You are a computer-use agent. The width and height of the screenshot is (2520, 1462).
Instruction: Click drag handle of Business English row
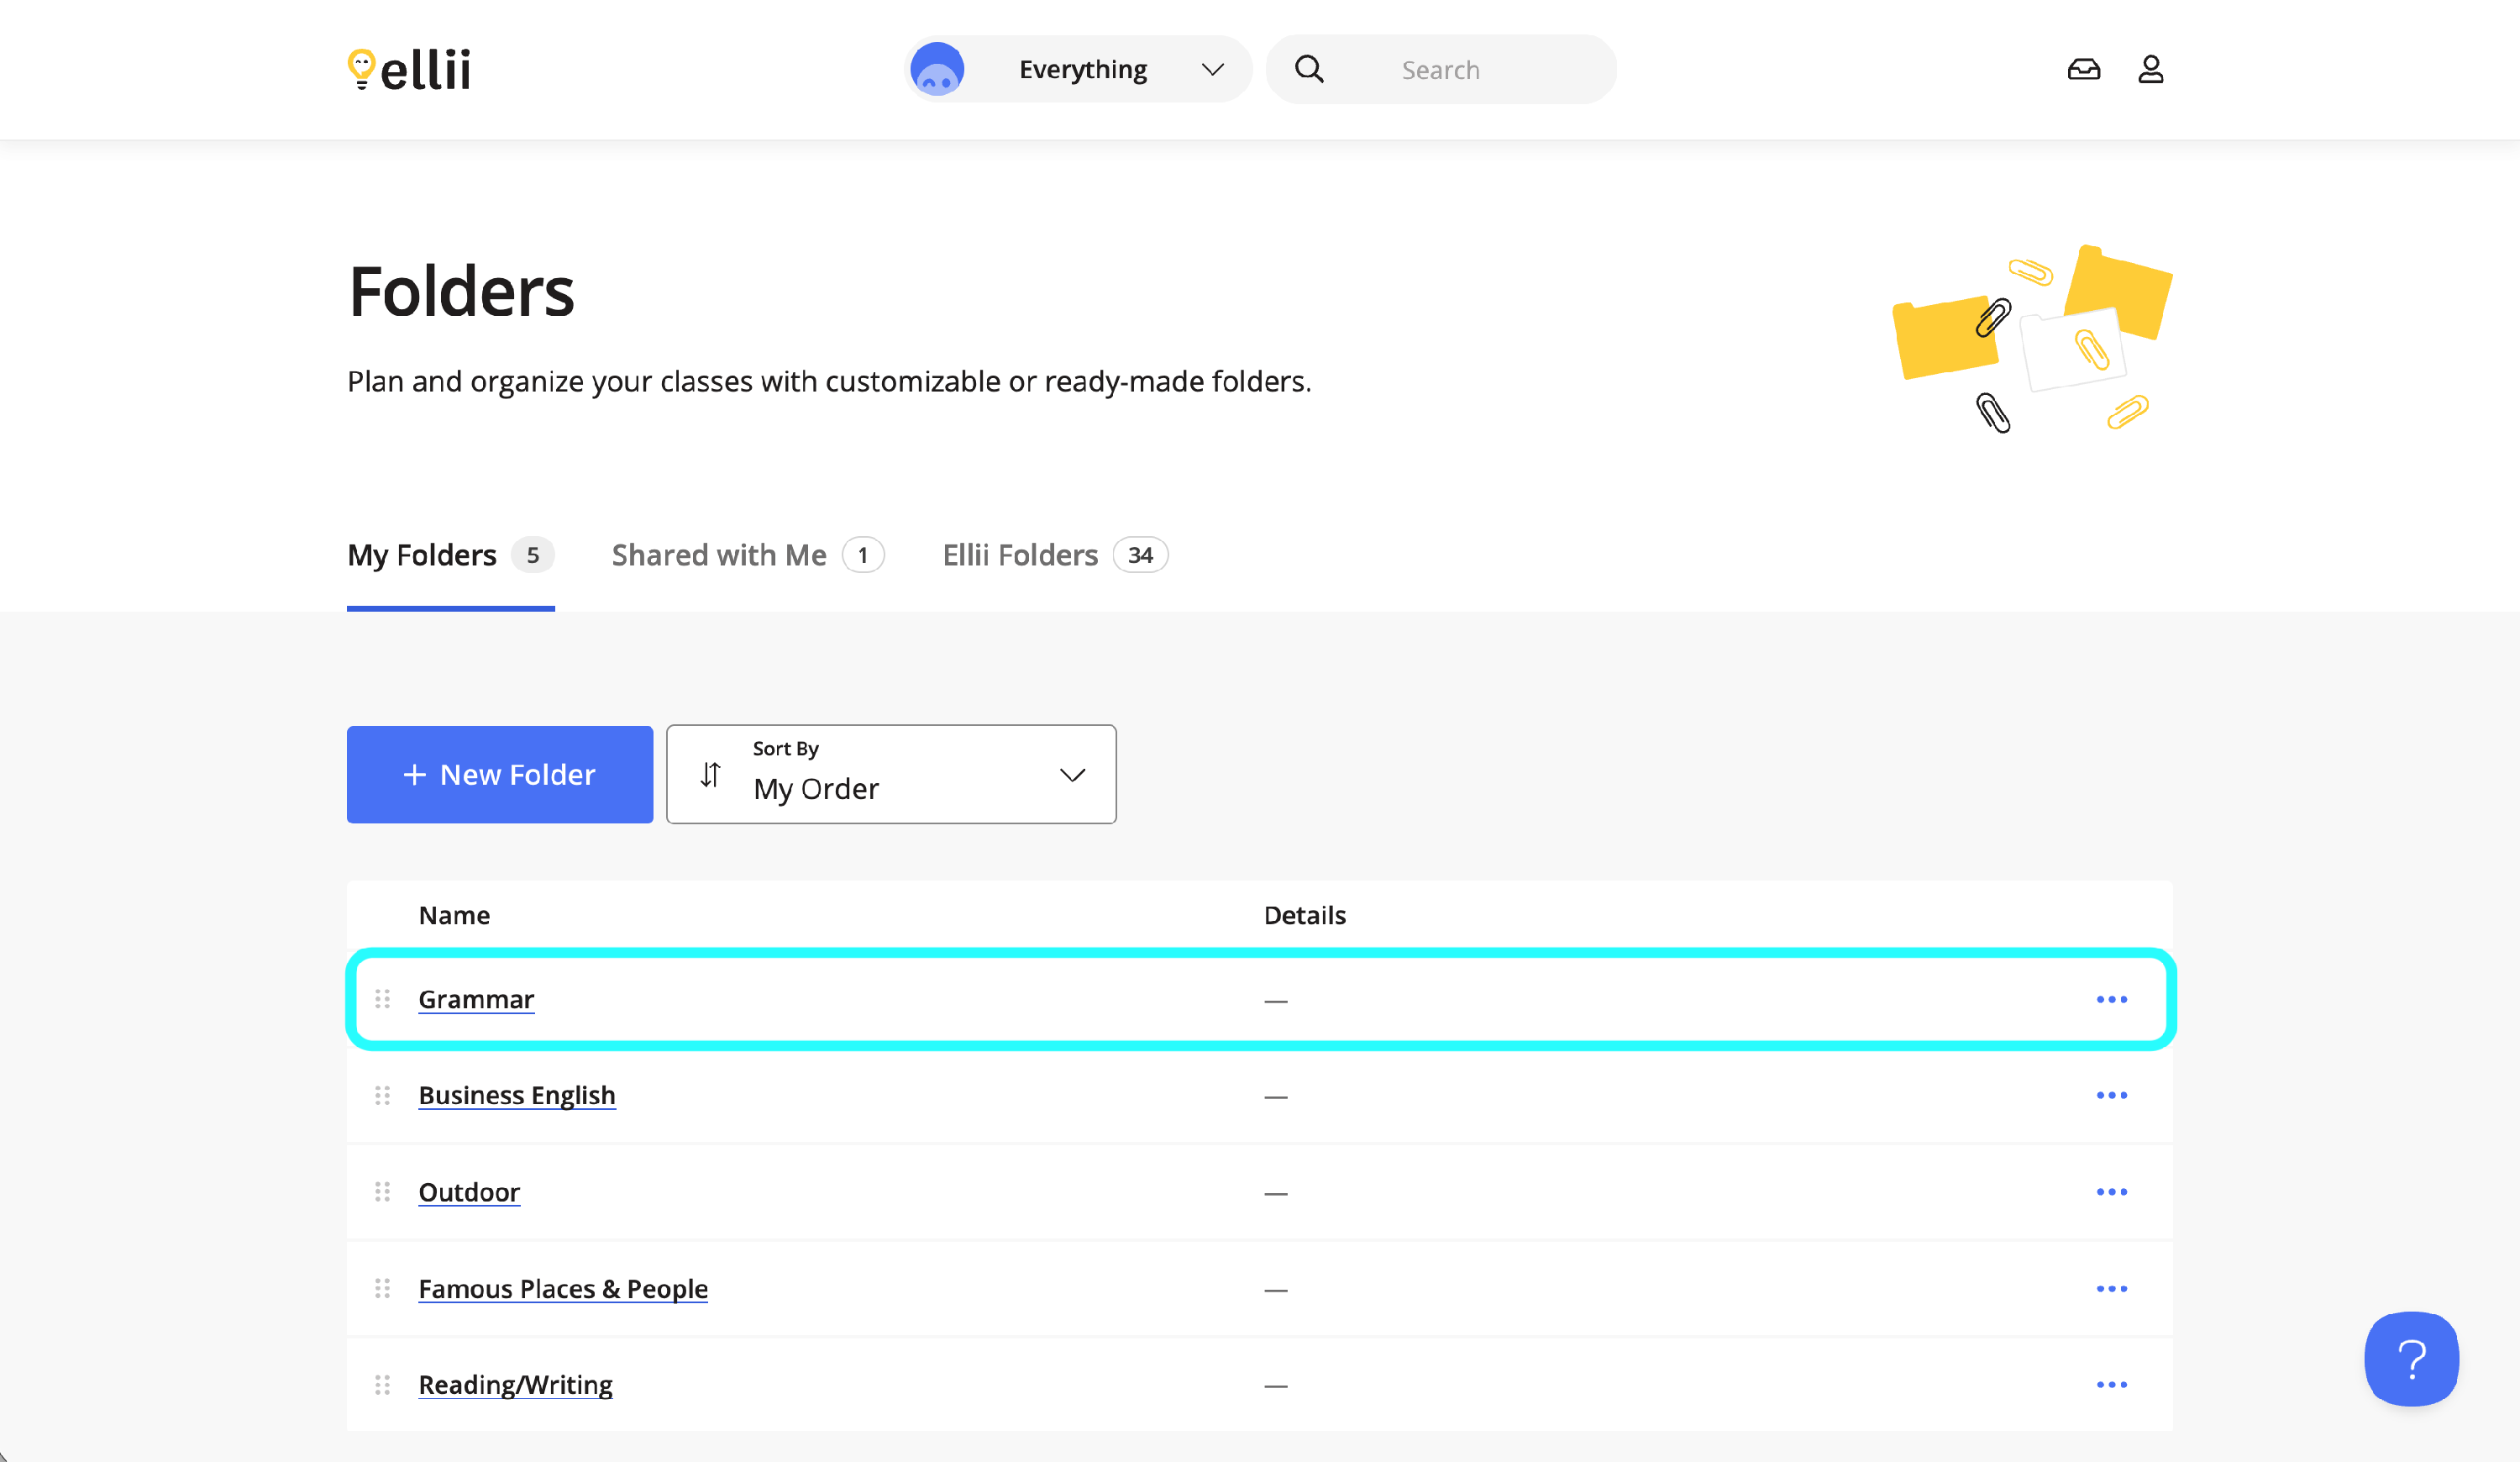click(382, 1095)
